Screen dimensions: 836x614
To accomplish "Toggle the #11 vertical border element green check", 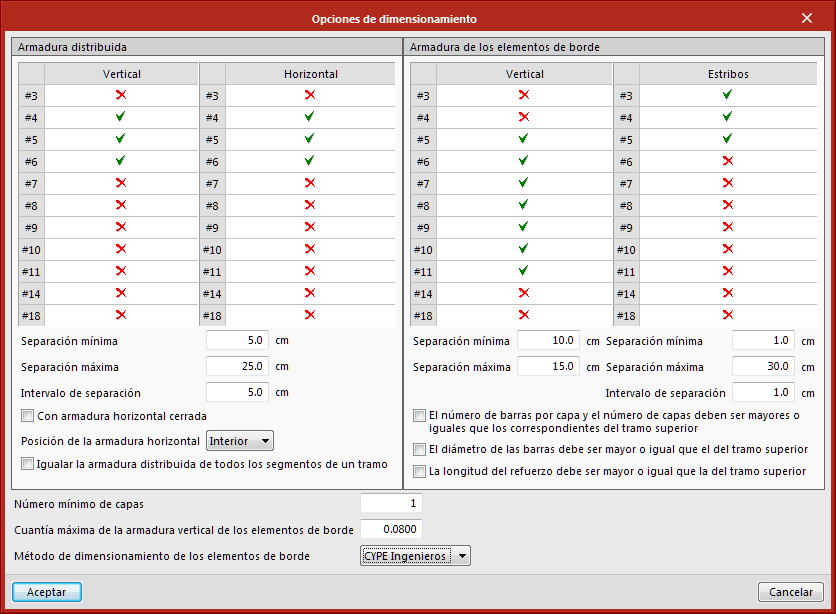I will (x=524, y=271).
